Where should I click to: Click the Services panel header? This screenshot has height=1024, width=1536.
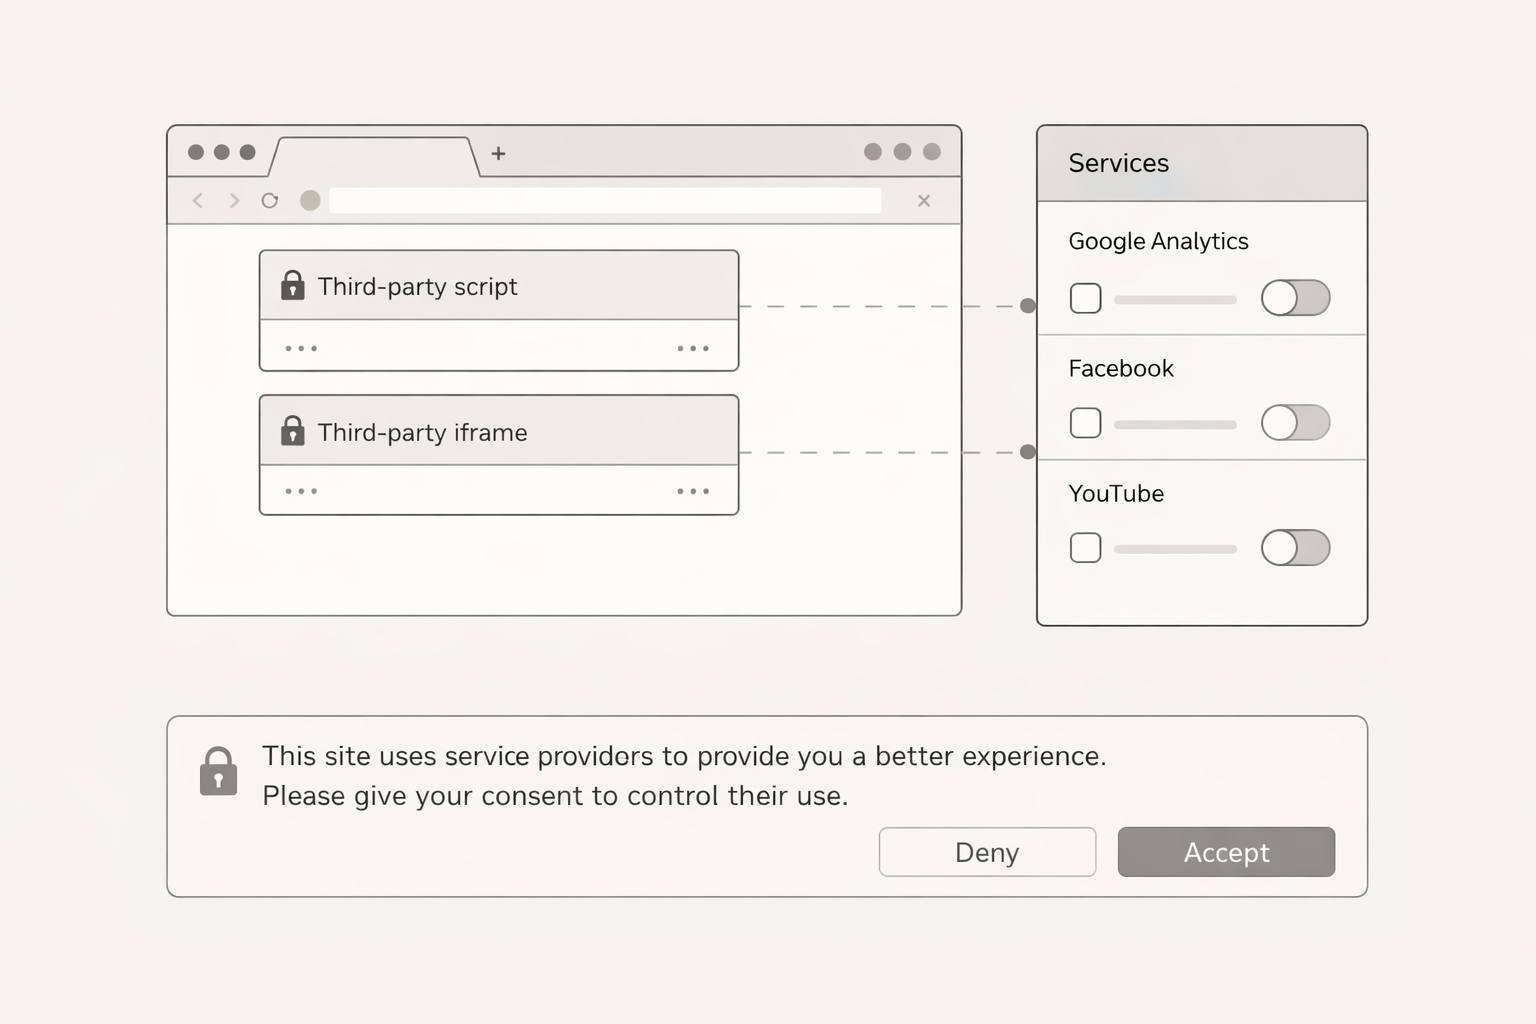(x=1201, y=163)
